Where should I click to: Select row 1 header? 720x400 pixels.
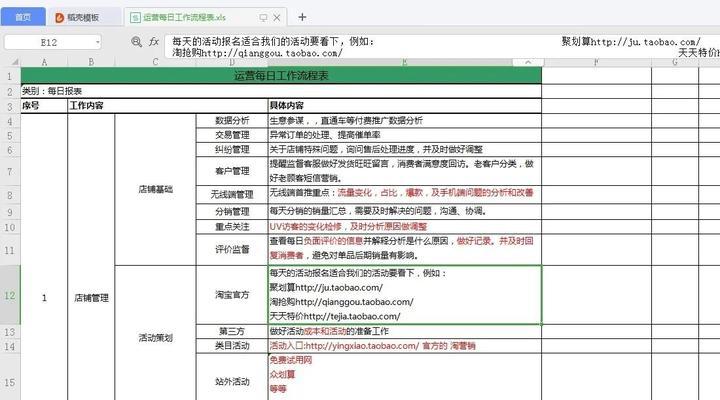(x=10, y=76)
